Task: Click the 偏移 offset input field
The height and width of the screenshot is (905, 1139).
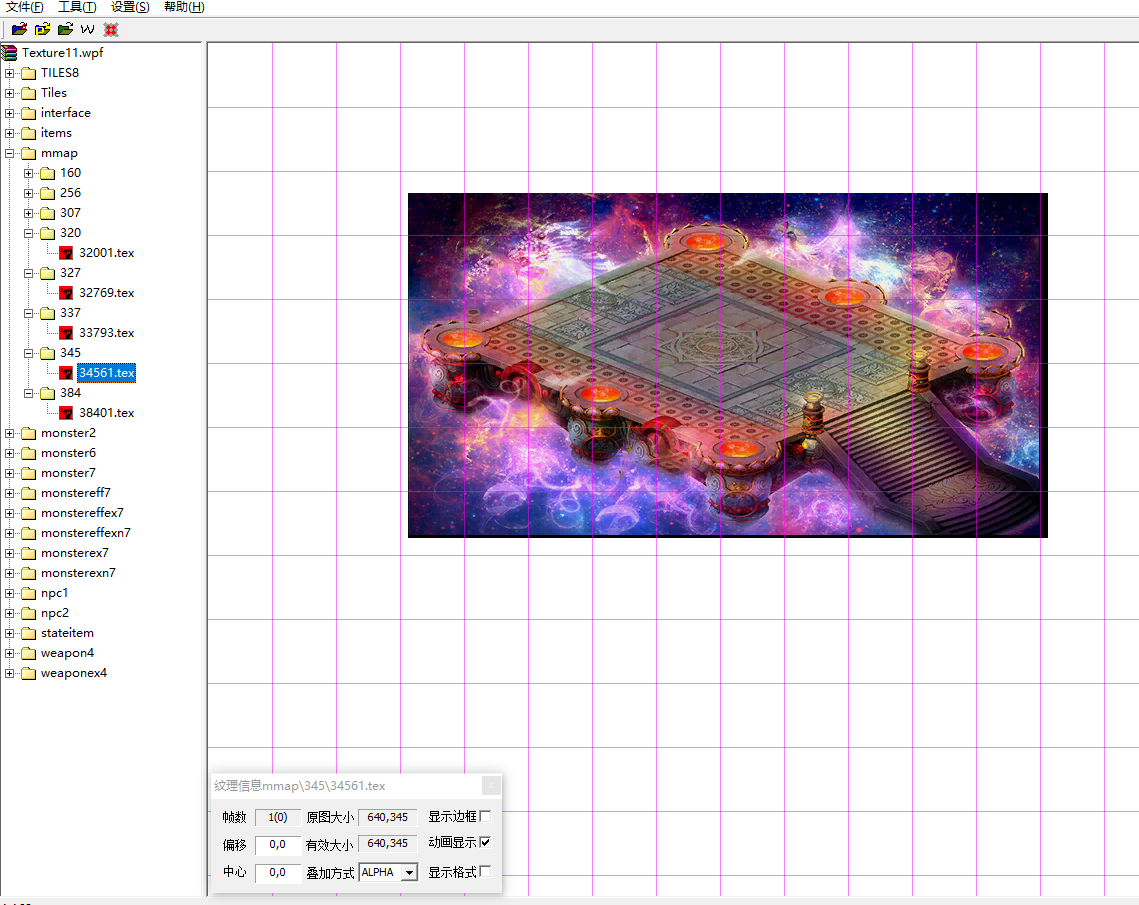Action: [277, 845]
